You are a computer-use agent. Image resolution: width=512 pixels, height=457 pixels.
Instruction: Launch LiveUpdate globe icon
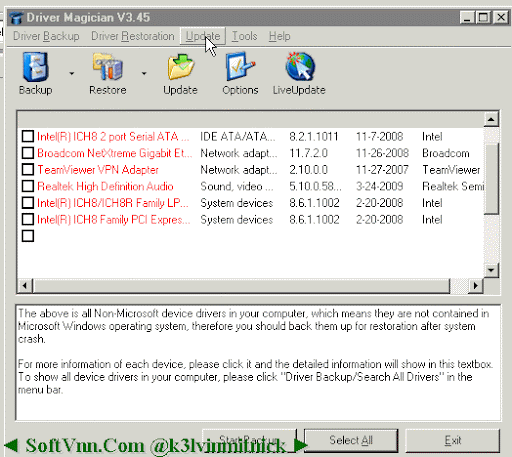(300, 67)
